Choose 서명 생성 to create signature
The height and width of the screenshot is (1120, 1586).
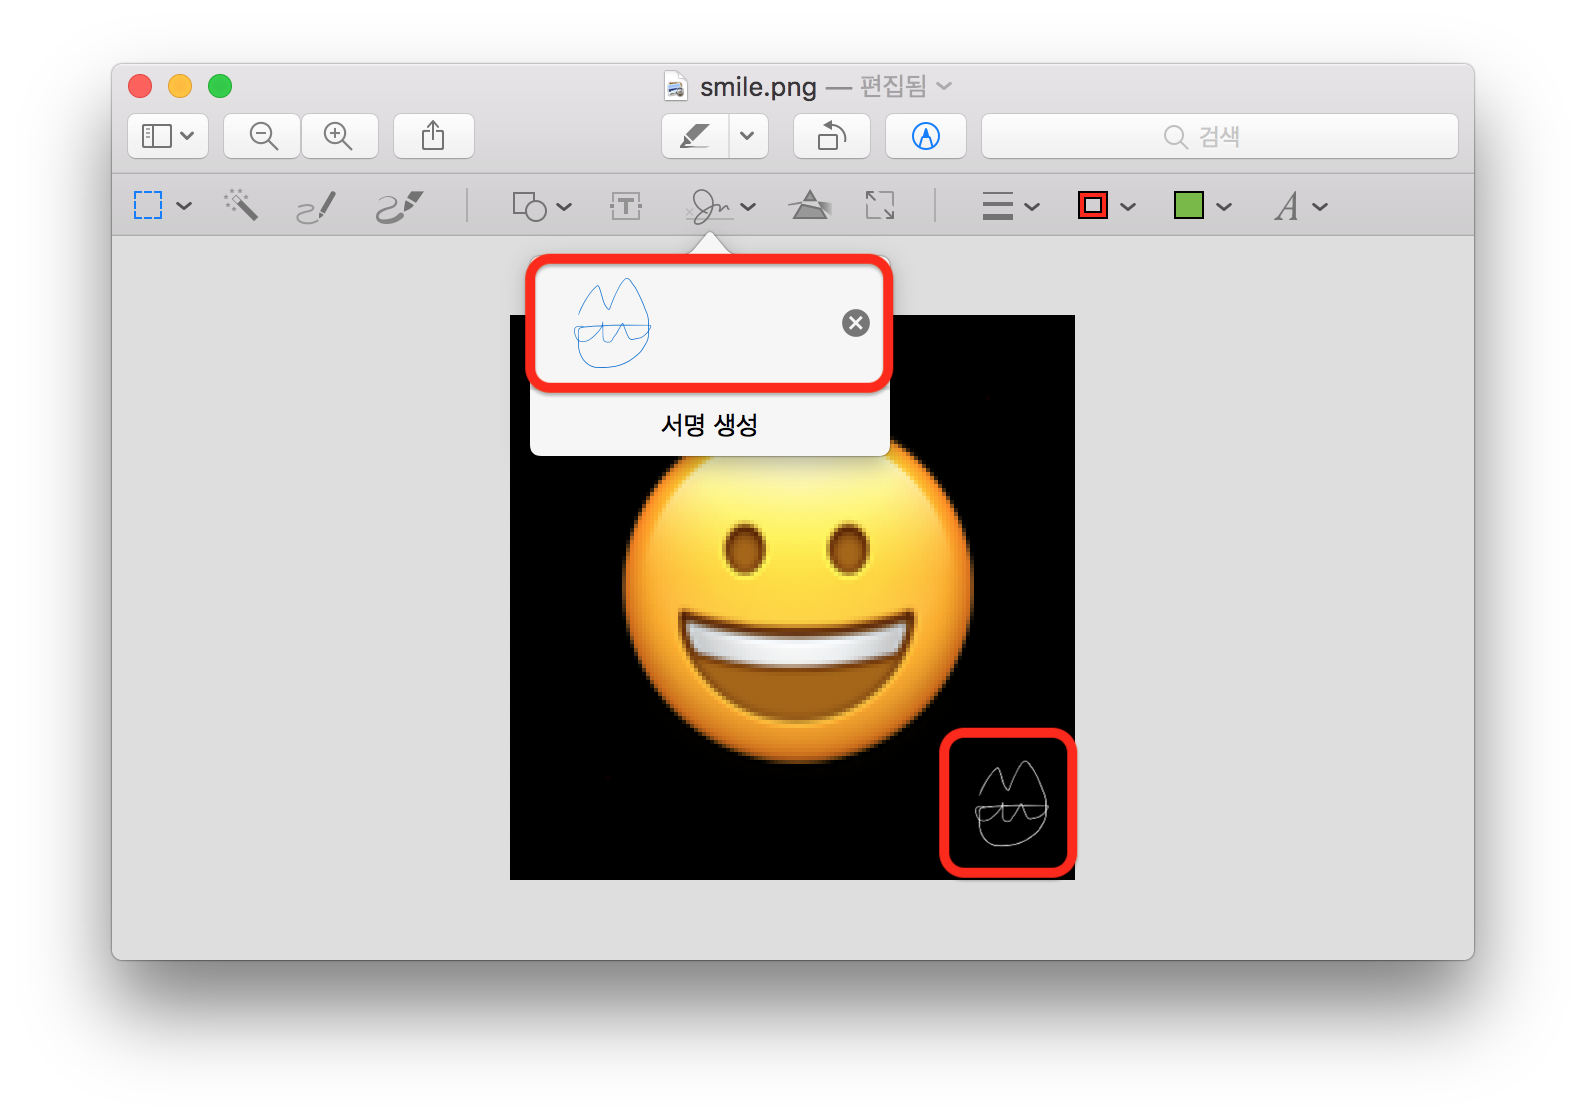pos(709,425)
